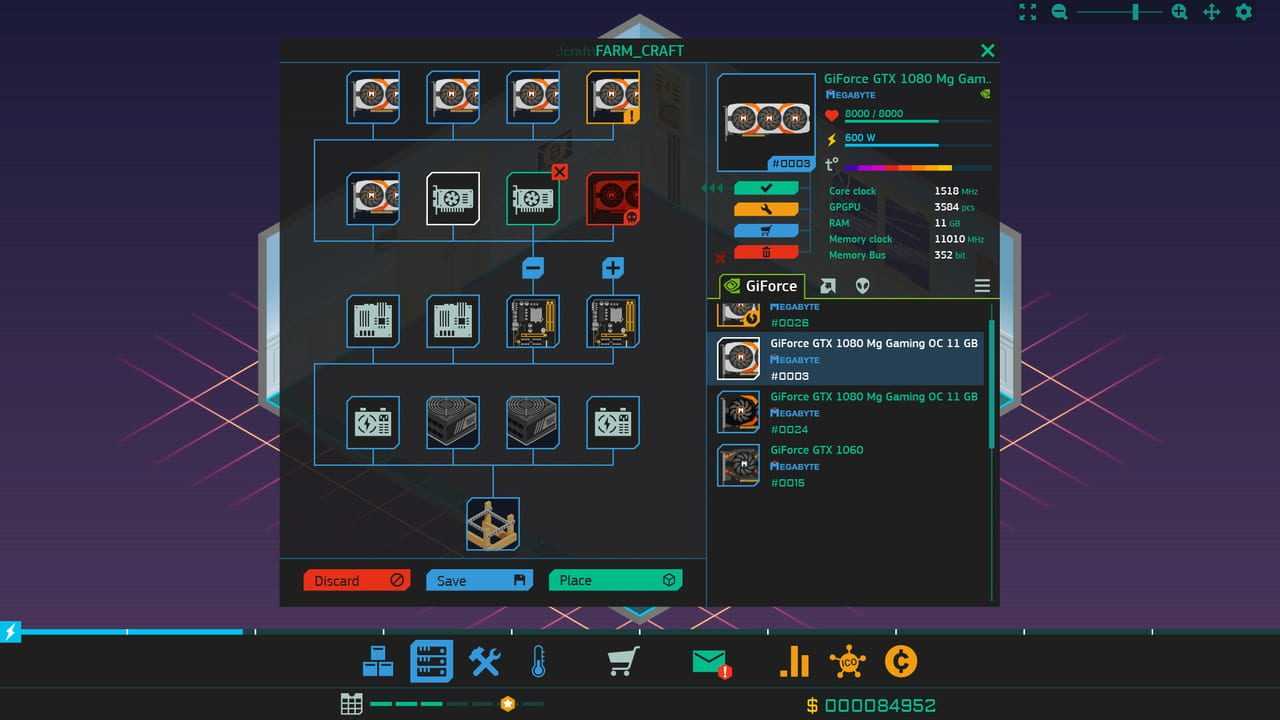
Task: Open the hamburger list menu
Action: click(982, 286)
